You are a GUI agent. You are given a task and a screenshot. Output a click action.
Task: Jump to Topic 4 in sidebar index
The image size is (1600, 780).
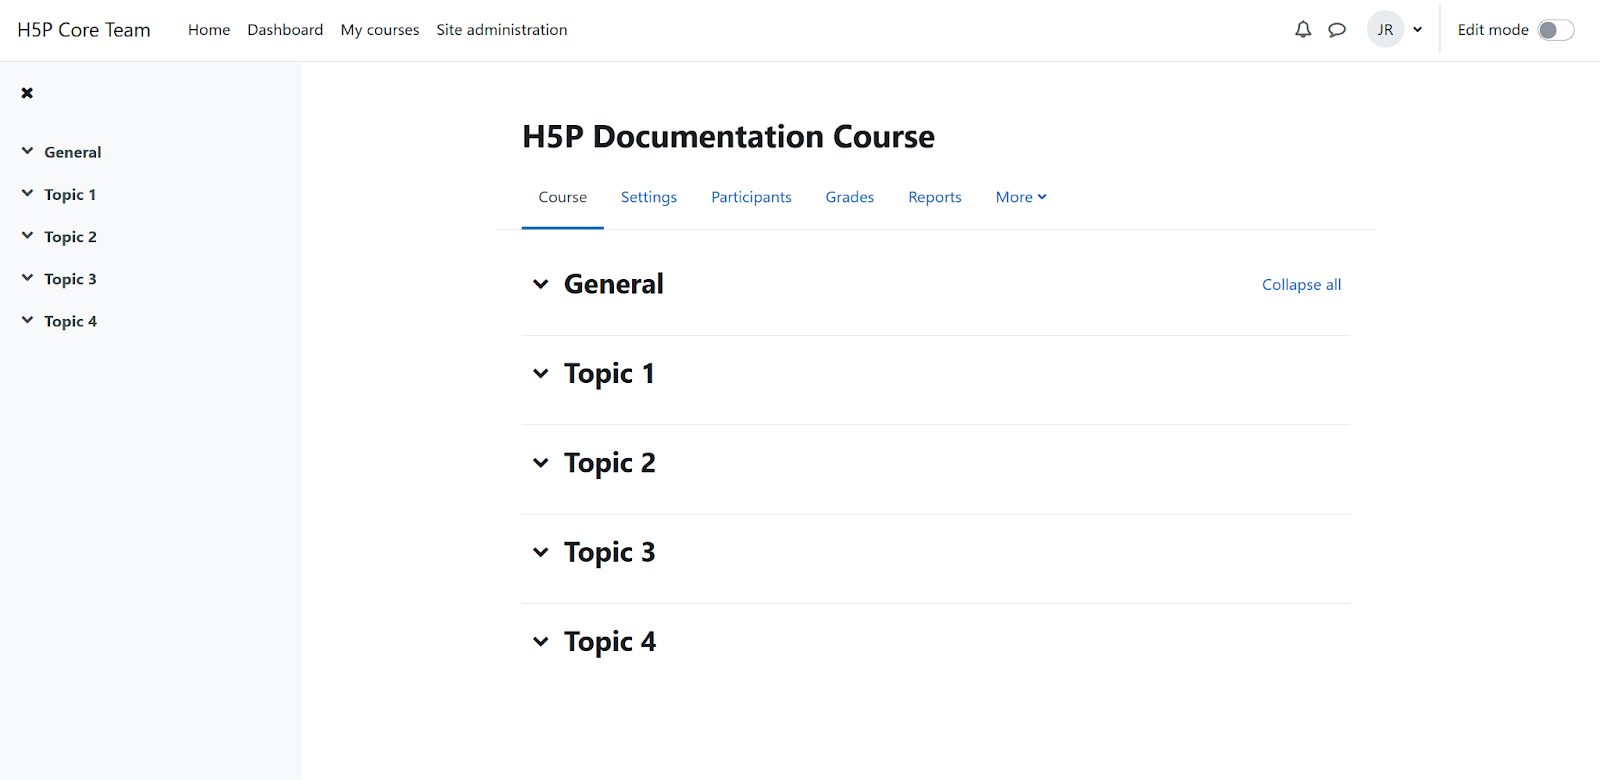70,321
